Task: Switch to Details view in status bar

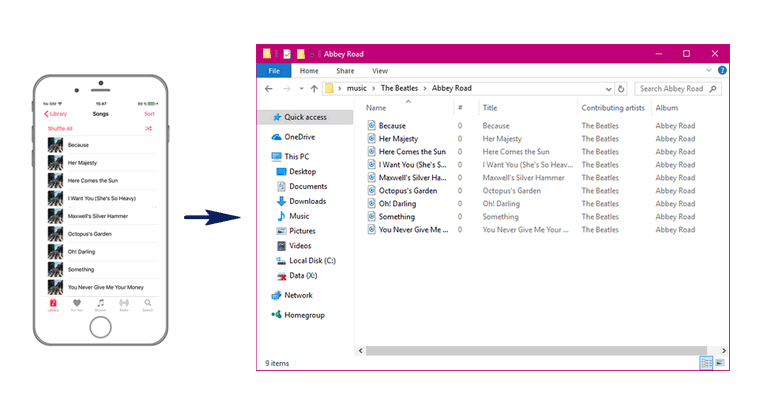Action: click(707, 363)
